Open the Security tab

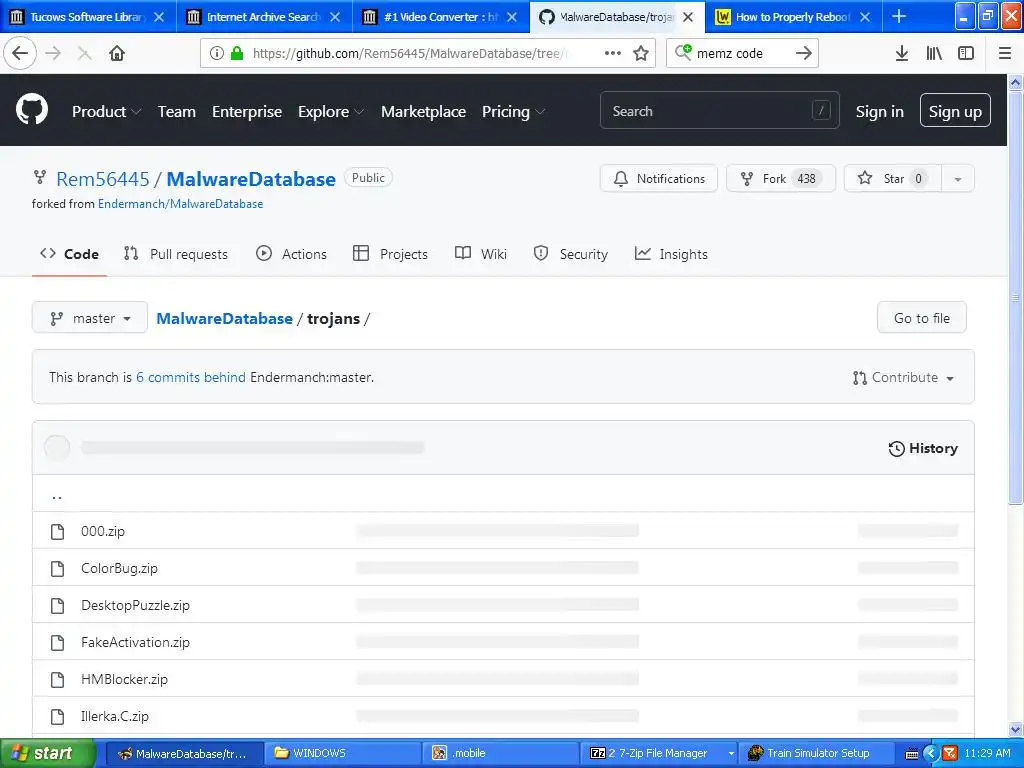[571, 254]
